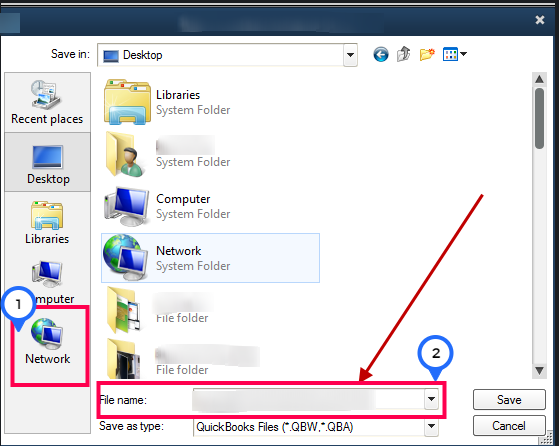Create a new folder icon
The width and height of the screenshot is (559, 446).
coord(427,55)
